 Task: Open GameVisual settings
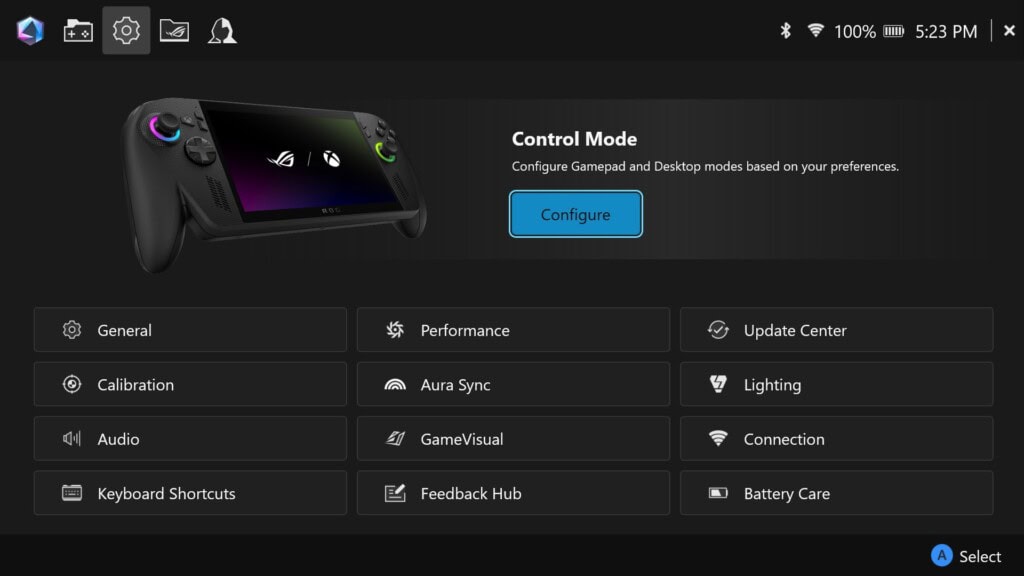pyautogui.click(x=513, y=438)
